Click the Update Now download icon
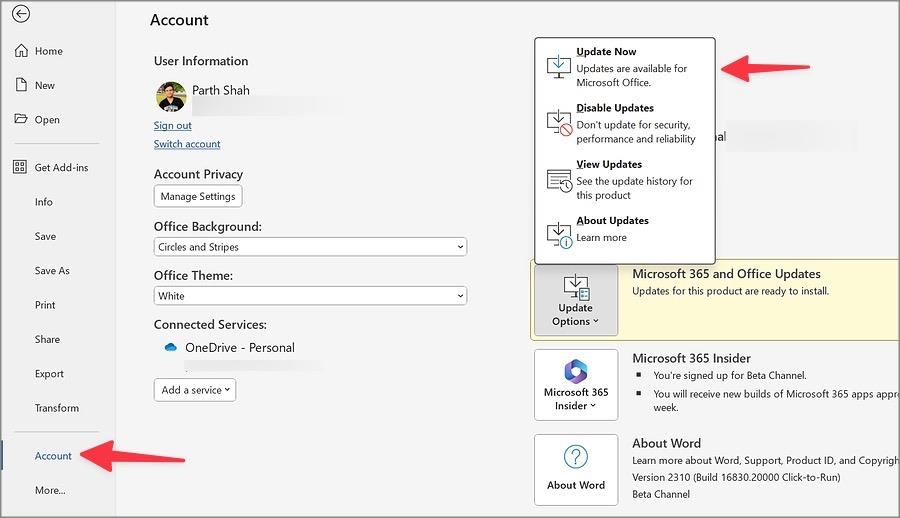Image resolution: width=900 pixels, height=518 pixels. tap(558, 67)
